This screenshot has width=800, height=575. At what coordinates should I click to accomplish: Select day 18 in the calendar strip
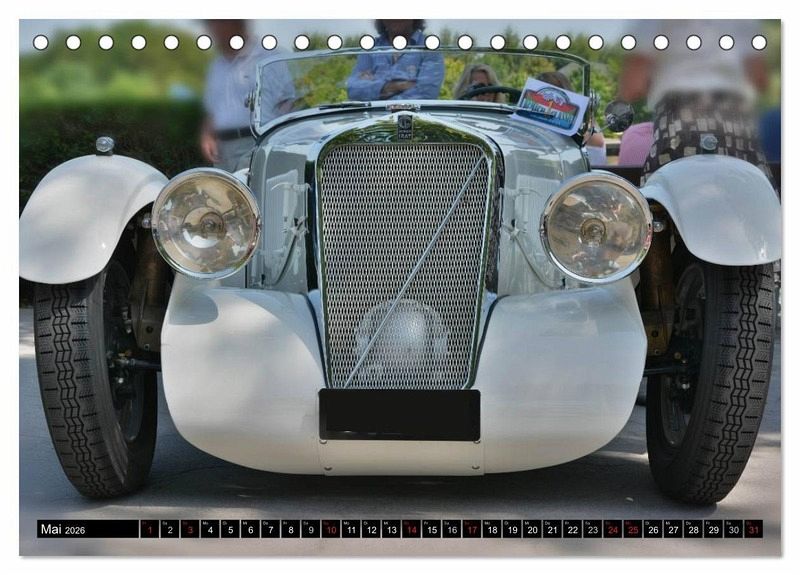click(x=492, y=529)
